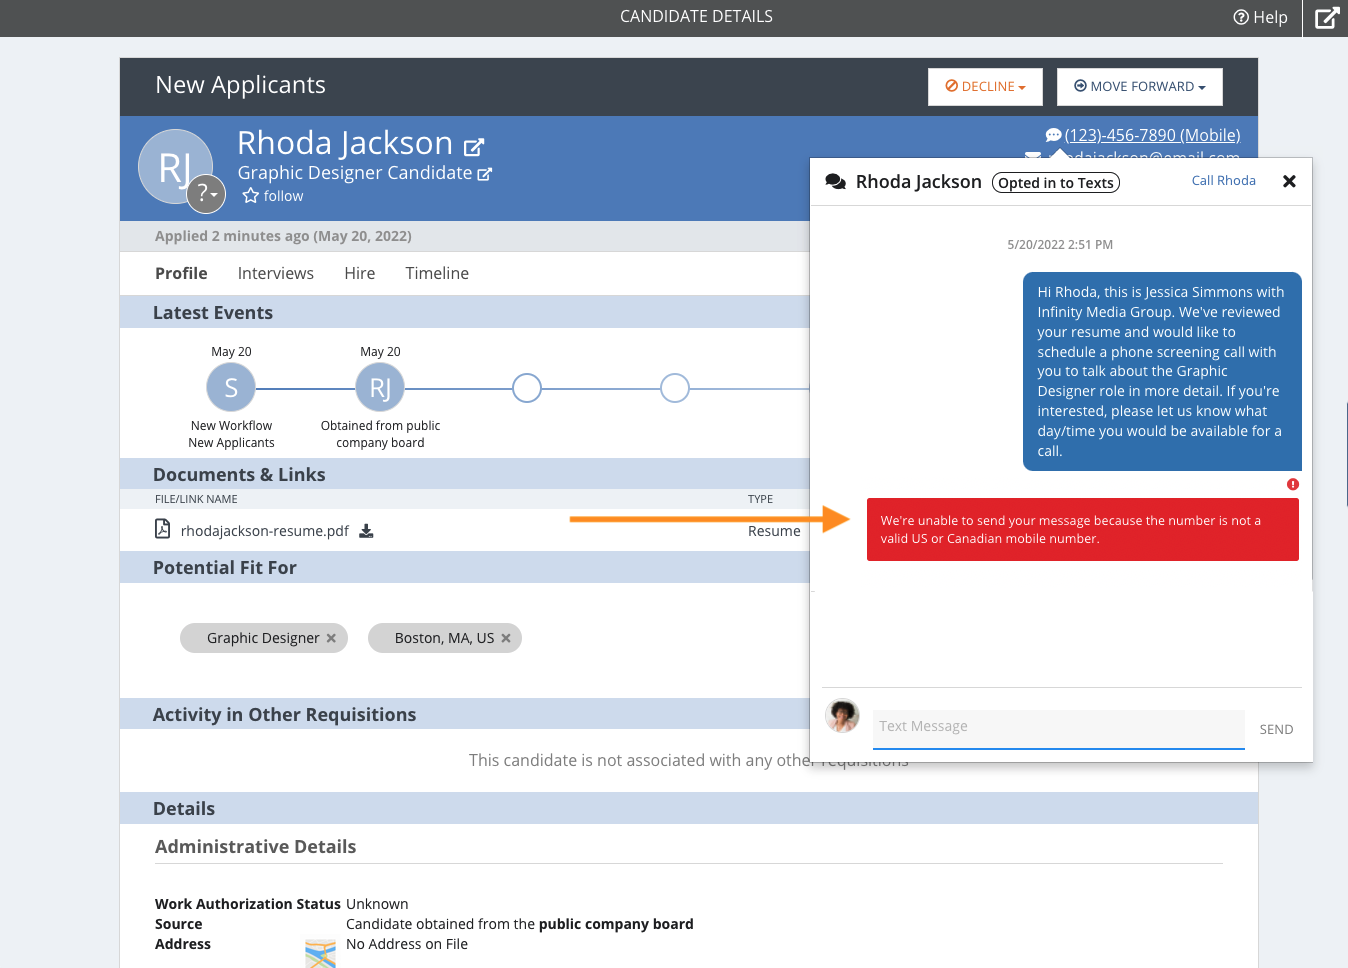
Task: Switch to the Interviews tab
Action: point(275,273)
